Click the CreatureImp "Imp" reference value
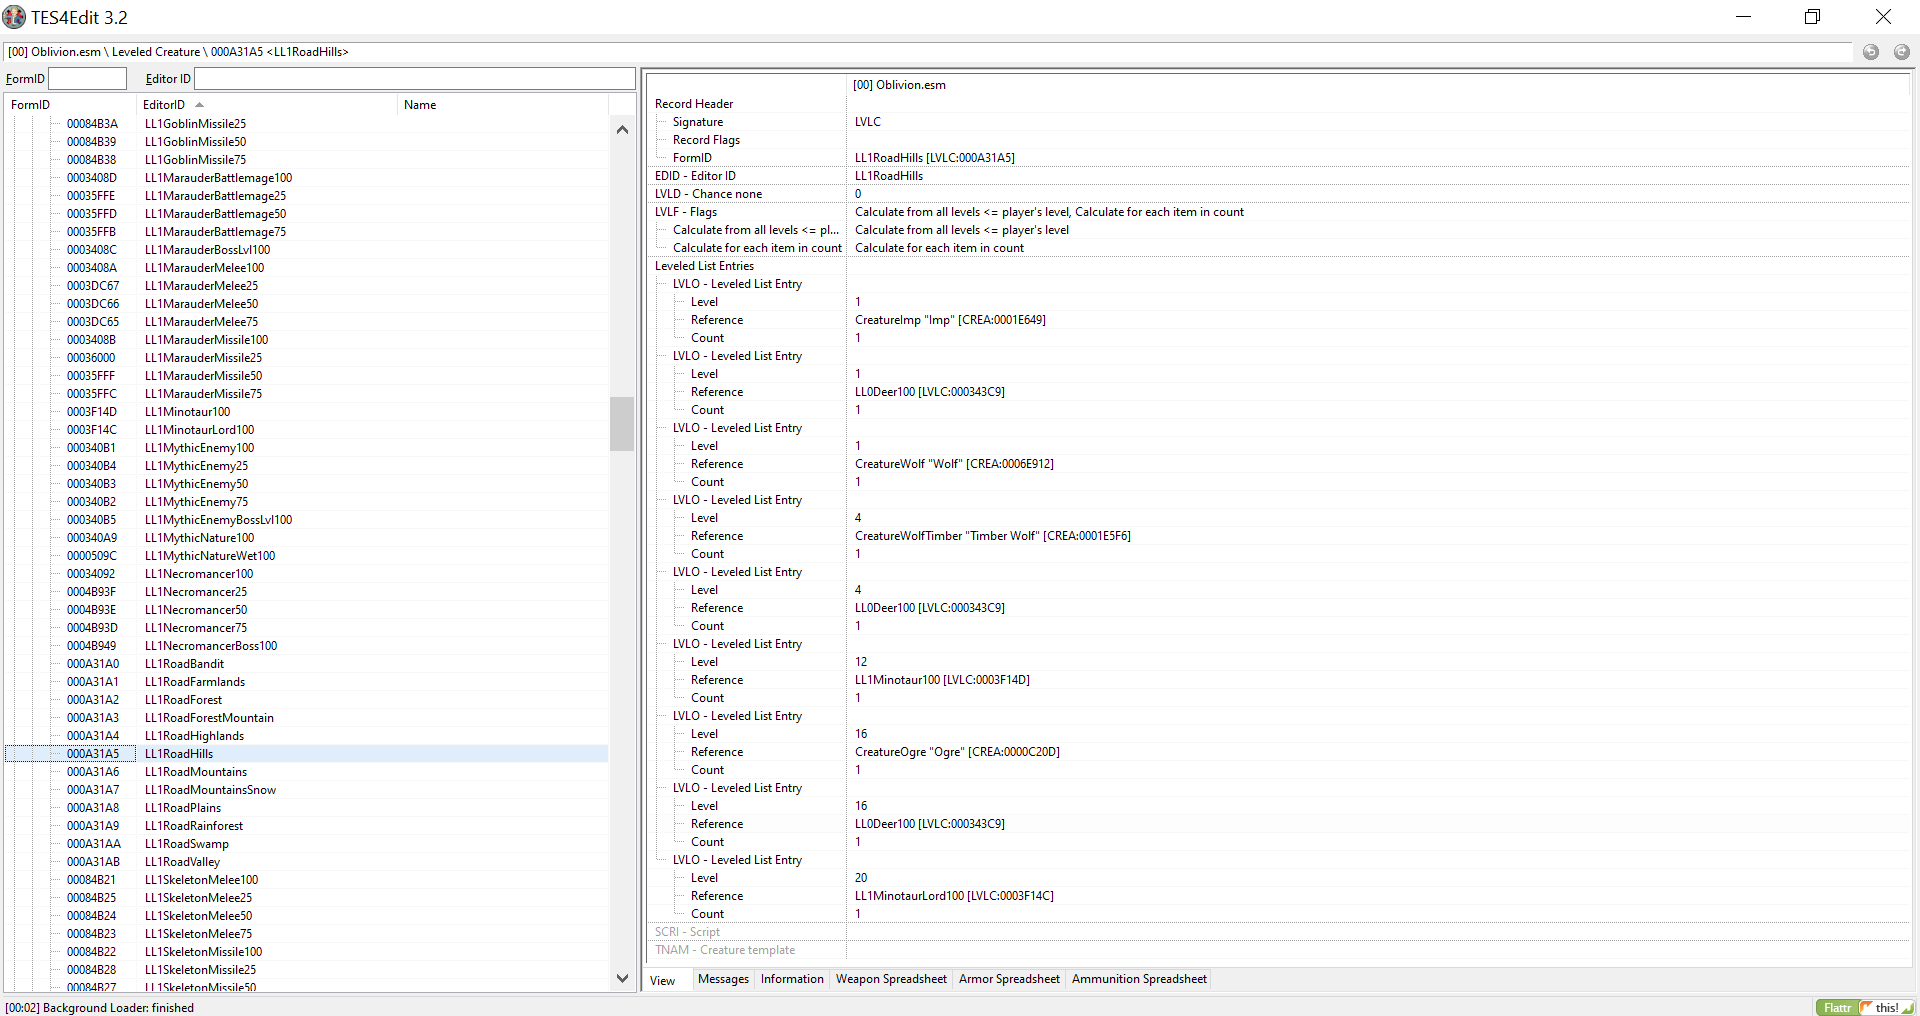The height and width of the screenshot is (1016, 1920). coord(950,320)
